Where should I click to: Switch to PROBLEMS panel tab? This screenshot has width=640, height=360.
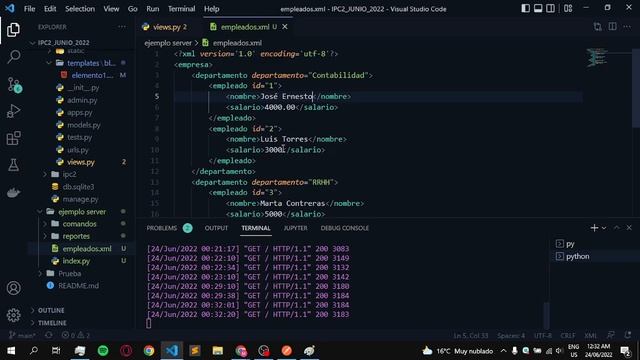(162, 228)
